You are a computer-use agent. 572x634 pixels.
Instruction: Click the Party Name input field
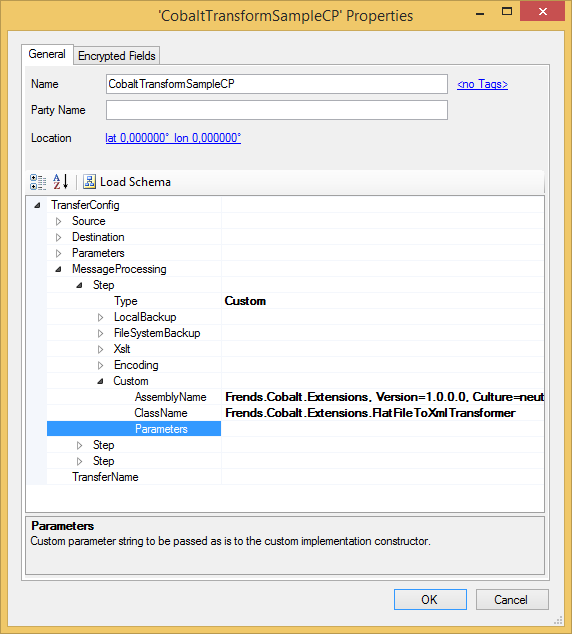(x=277, y=110)
